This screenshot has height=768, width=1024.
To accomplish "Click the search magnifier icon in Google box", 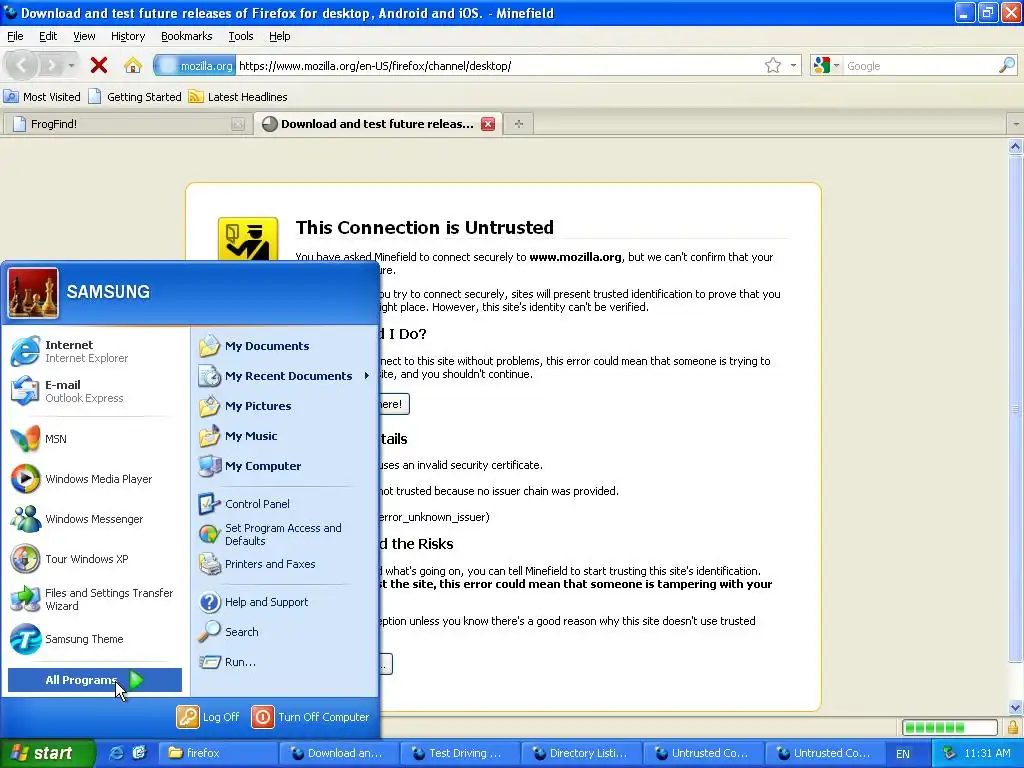I will [1006, 65].
